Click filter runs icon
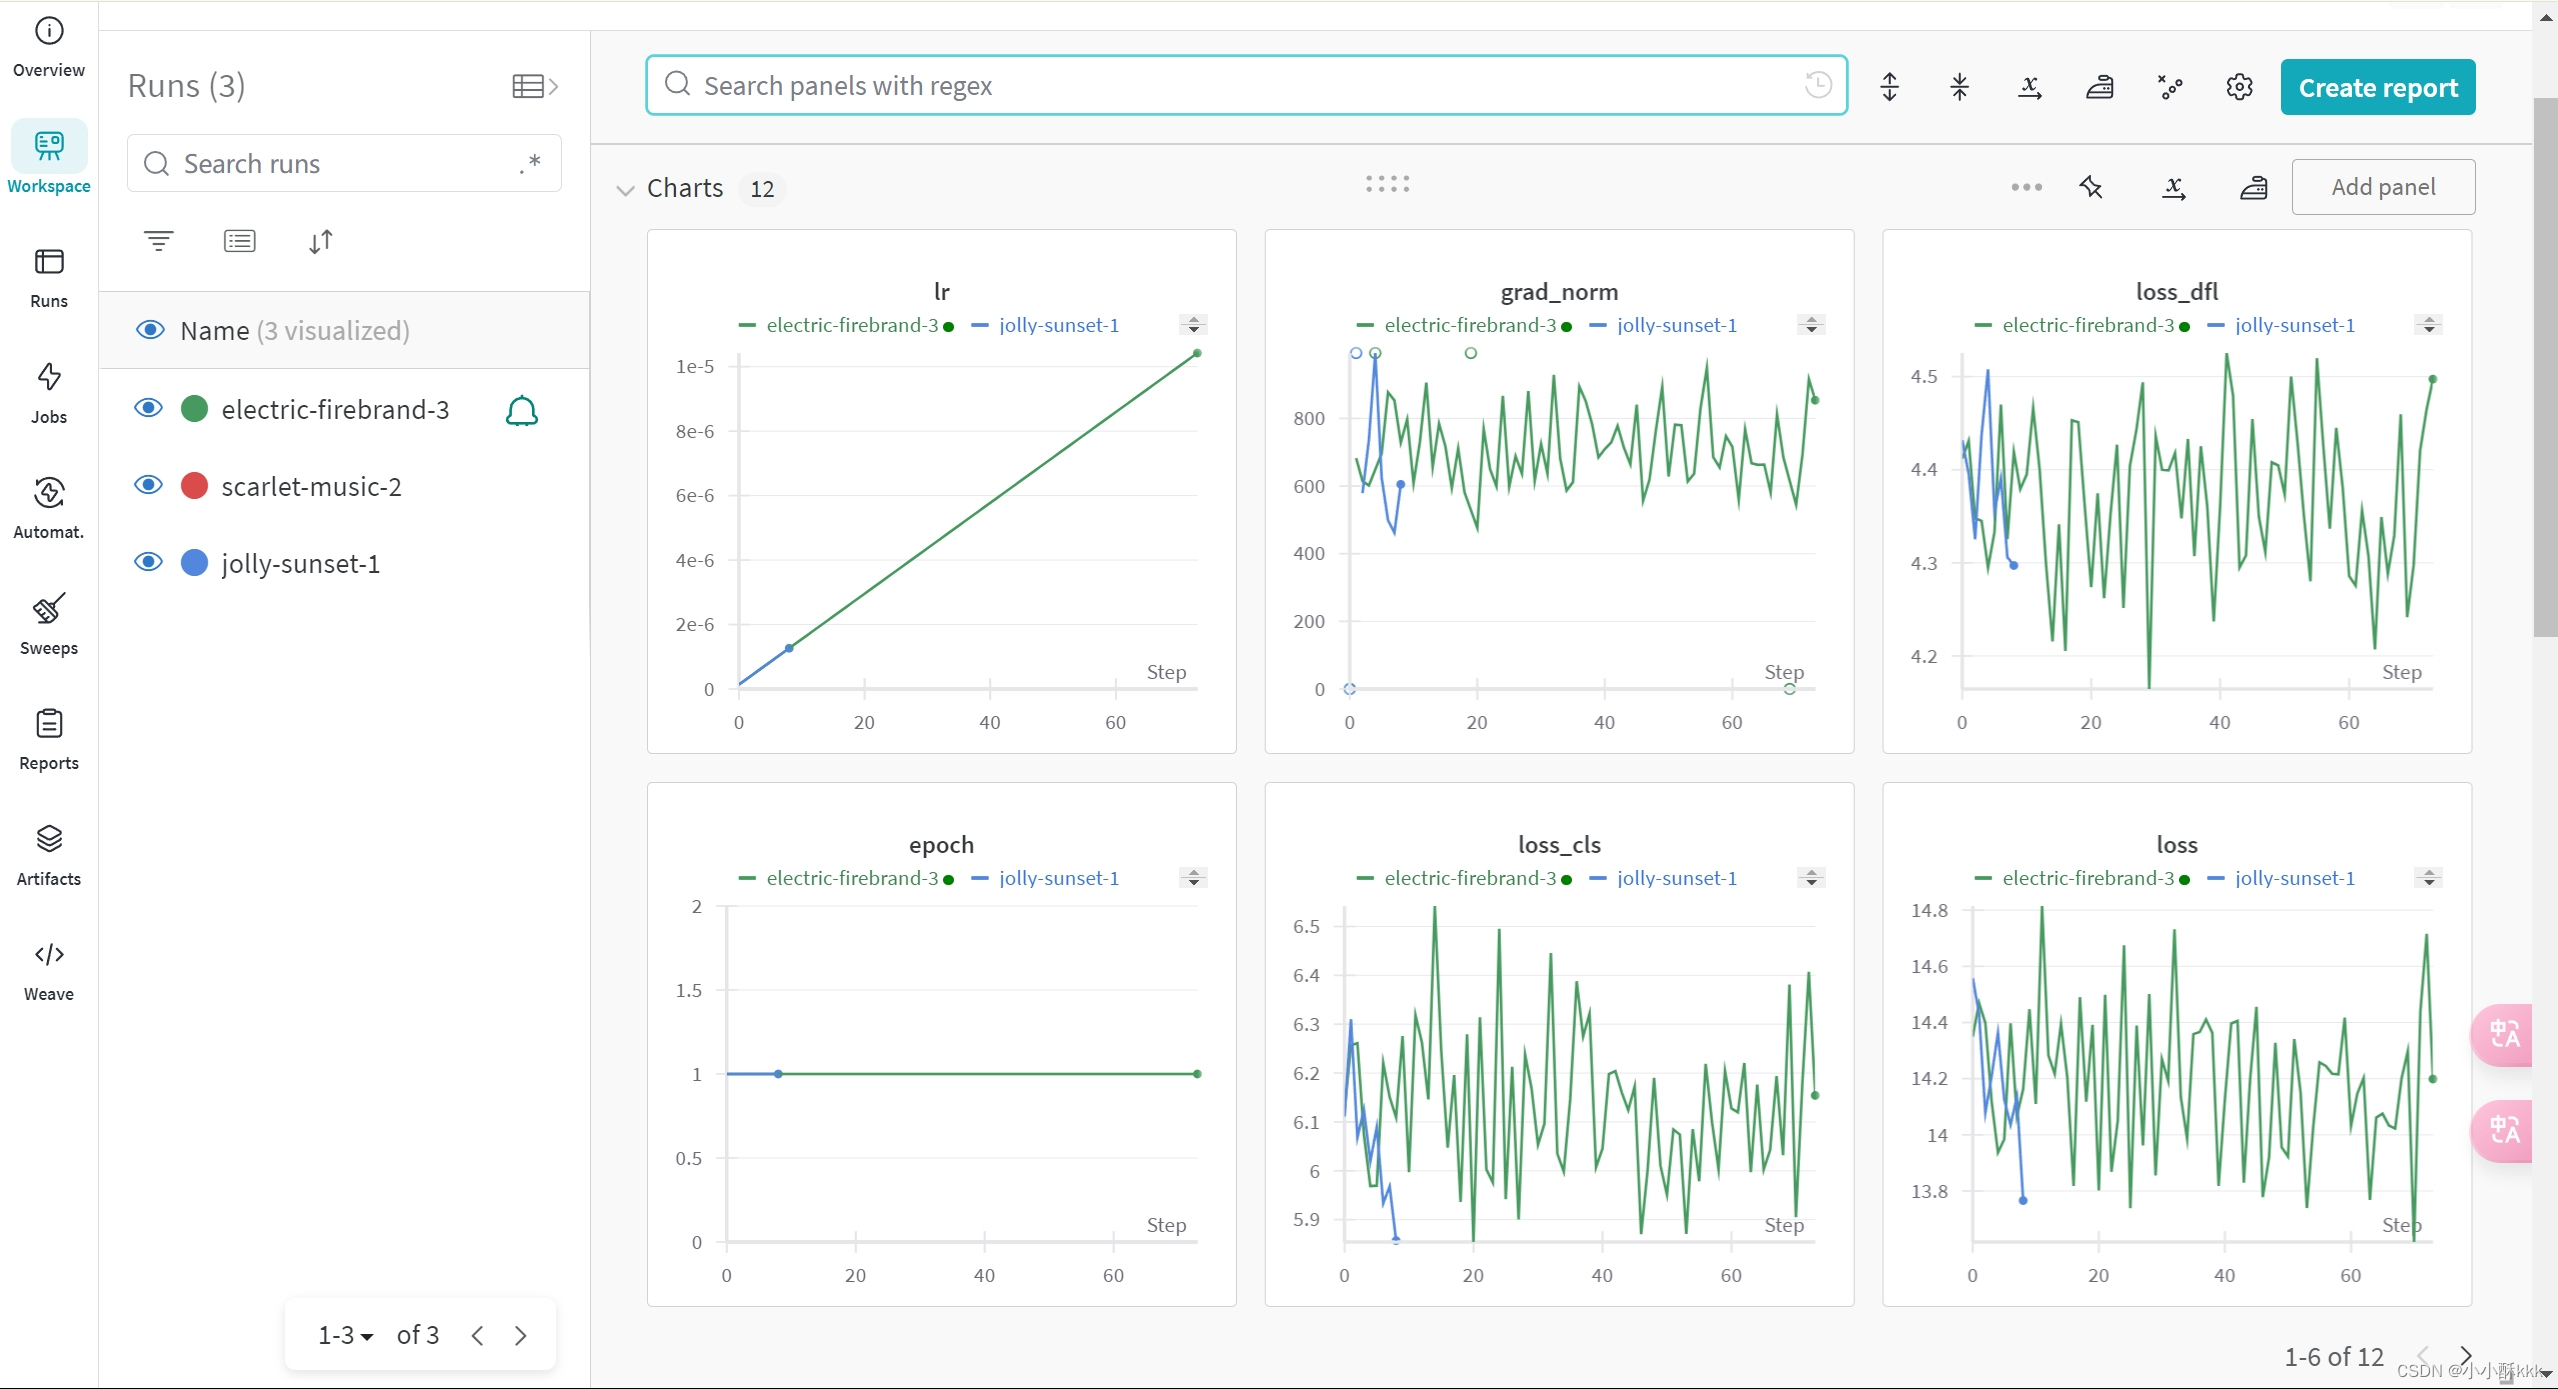This screenshot has width=2558, height=1389. 159,241
